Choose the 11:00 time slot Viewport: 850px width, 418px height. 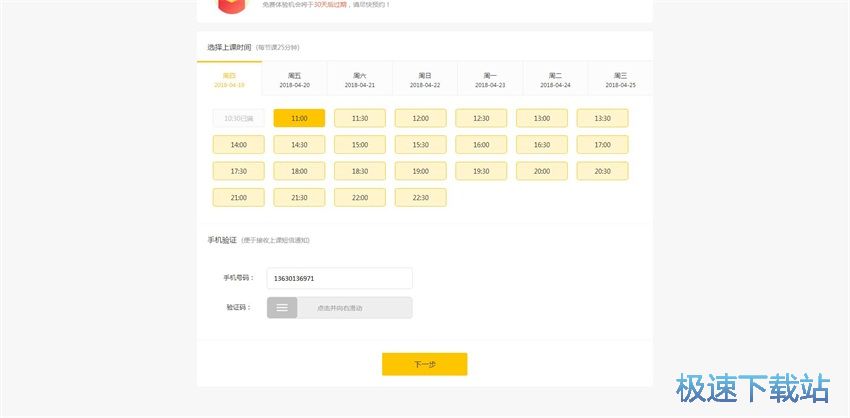click(299, 118)
